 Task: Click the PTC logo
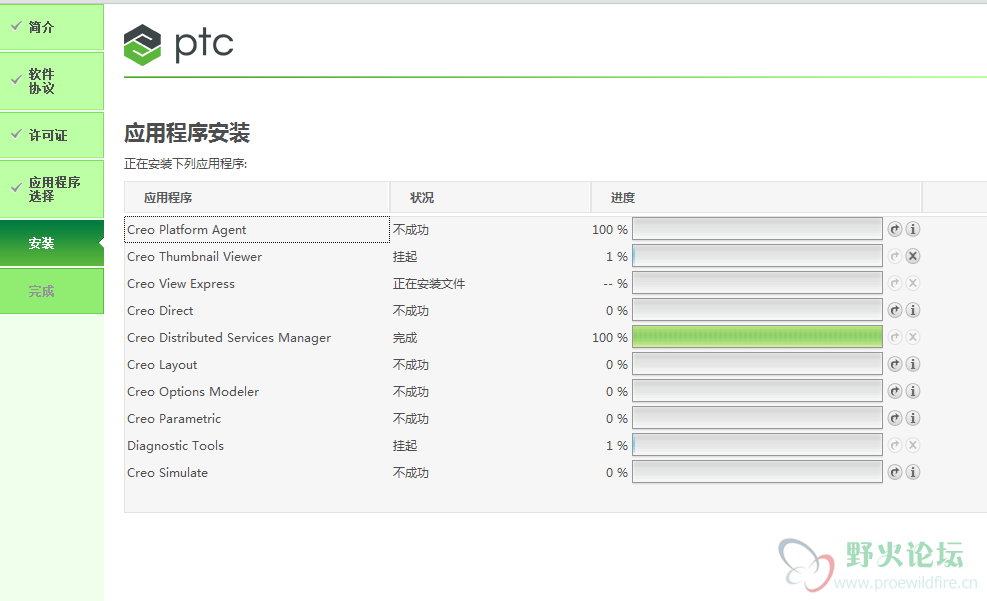click(179, 45)
